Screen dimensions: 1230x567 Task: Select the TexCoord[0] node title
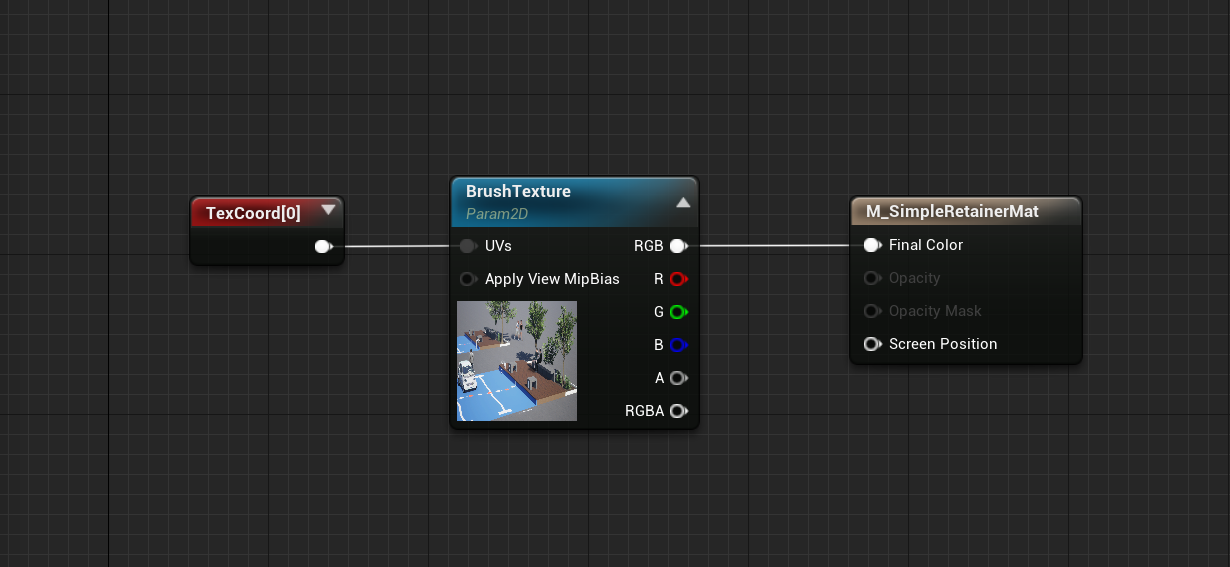[x=253, y=213]
